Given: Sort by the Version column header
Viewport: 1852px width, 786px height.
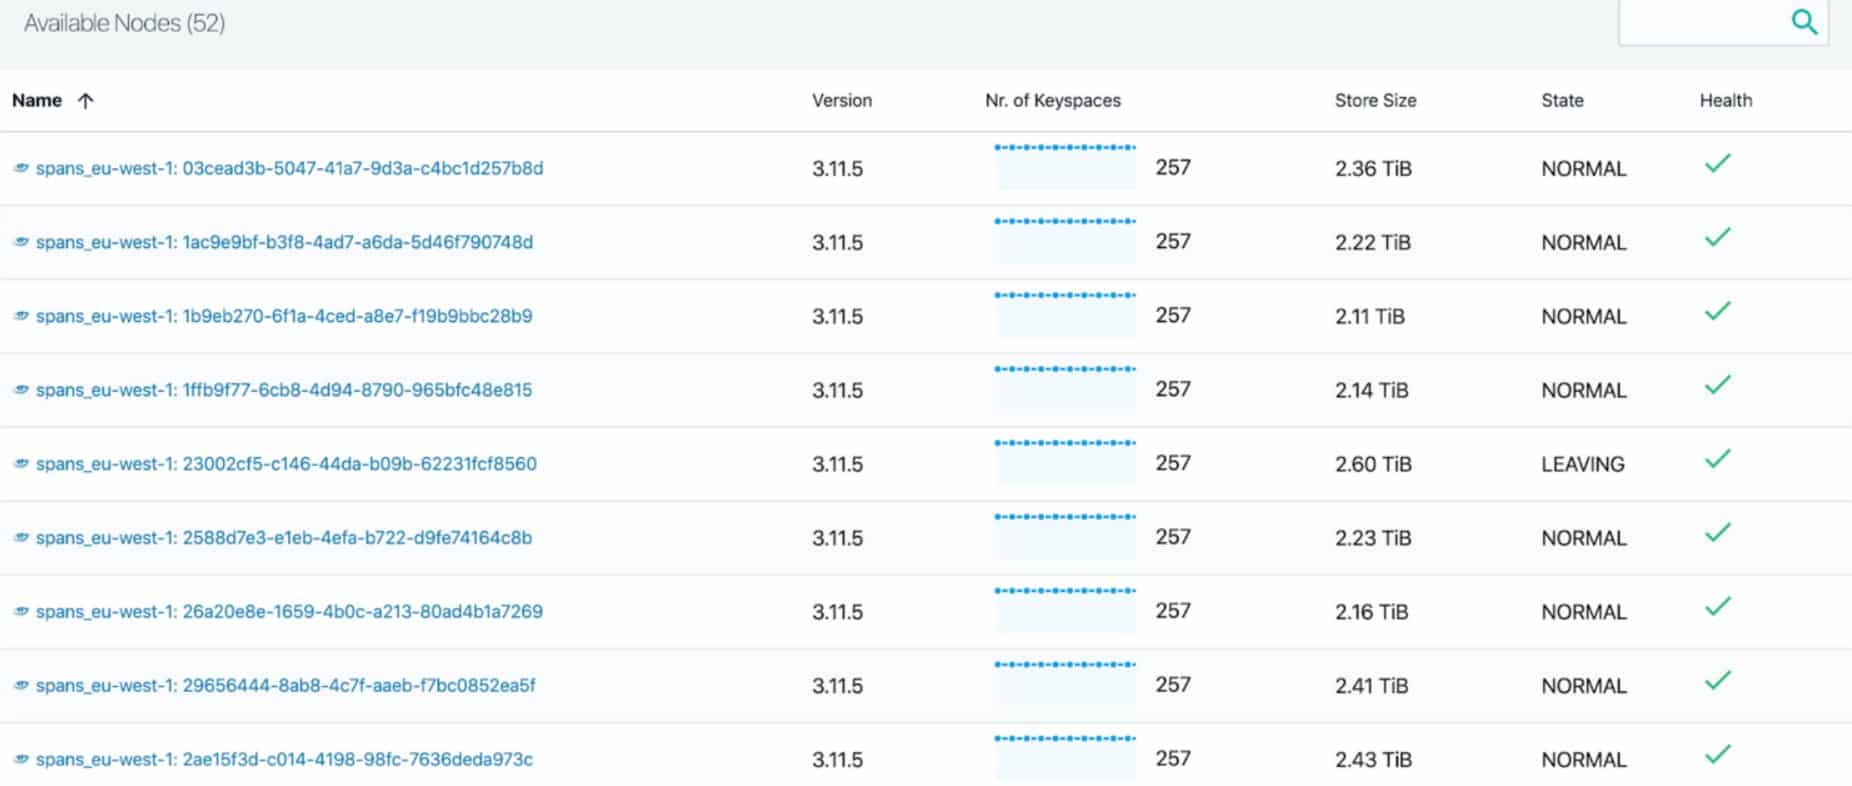Looking at the screenshot, I should (842, 100).
